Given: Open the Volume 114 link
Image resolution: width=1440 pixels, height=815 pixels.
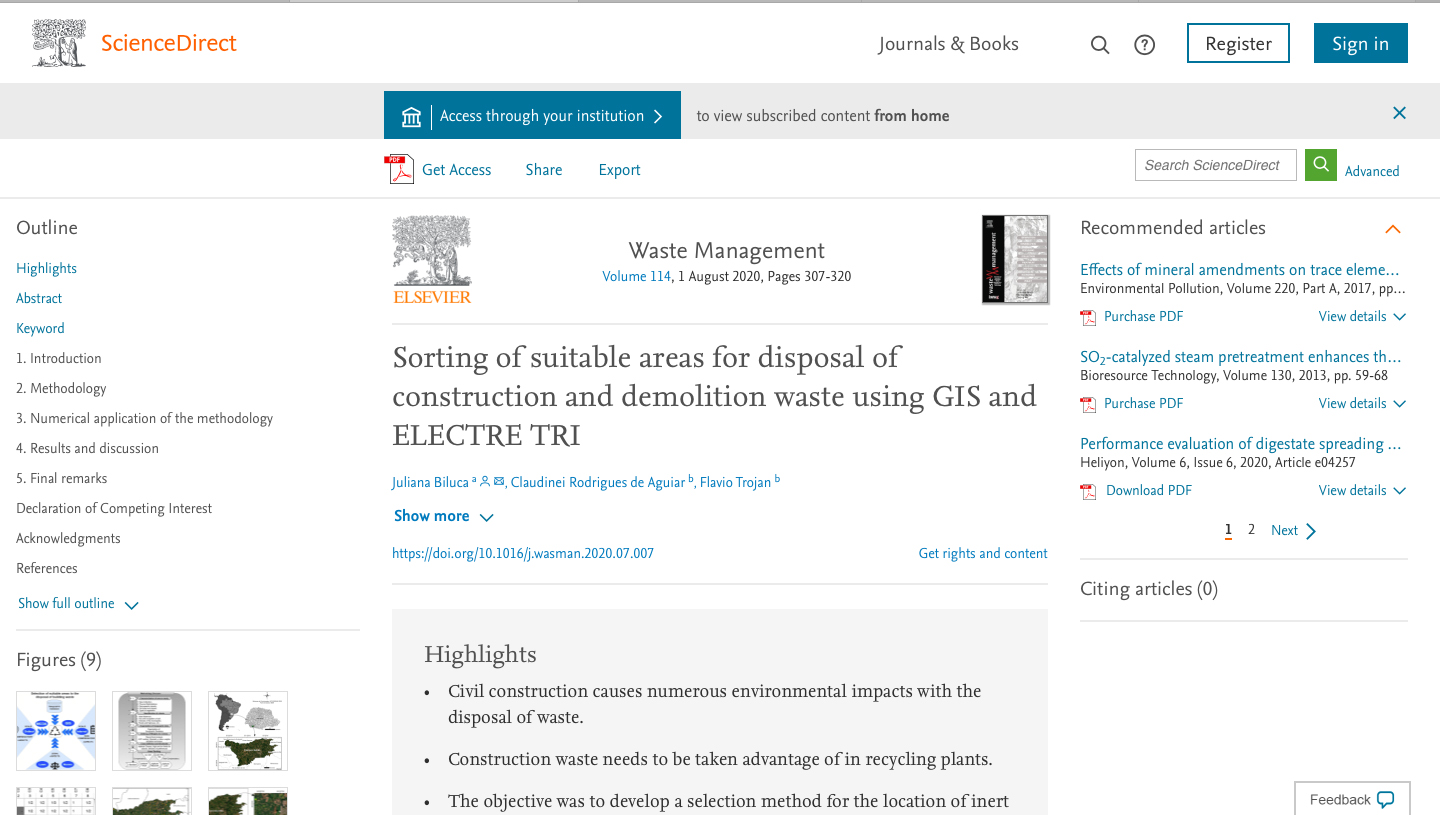Looking at the screenshot, I should point(636,276).
